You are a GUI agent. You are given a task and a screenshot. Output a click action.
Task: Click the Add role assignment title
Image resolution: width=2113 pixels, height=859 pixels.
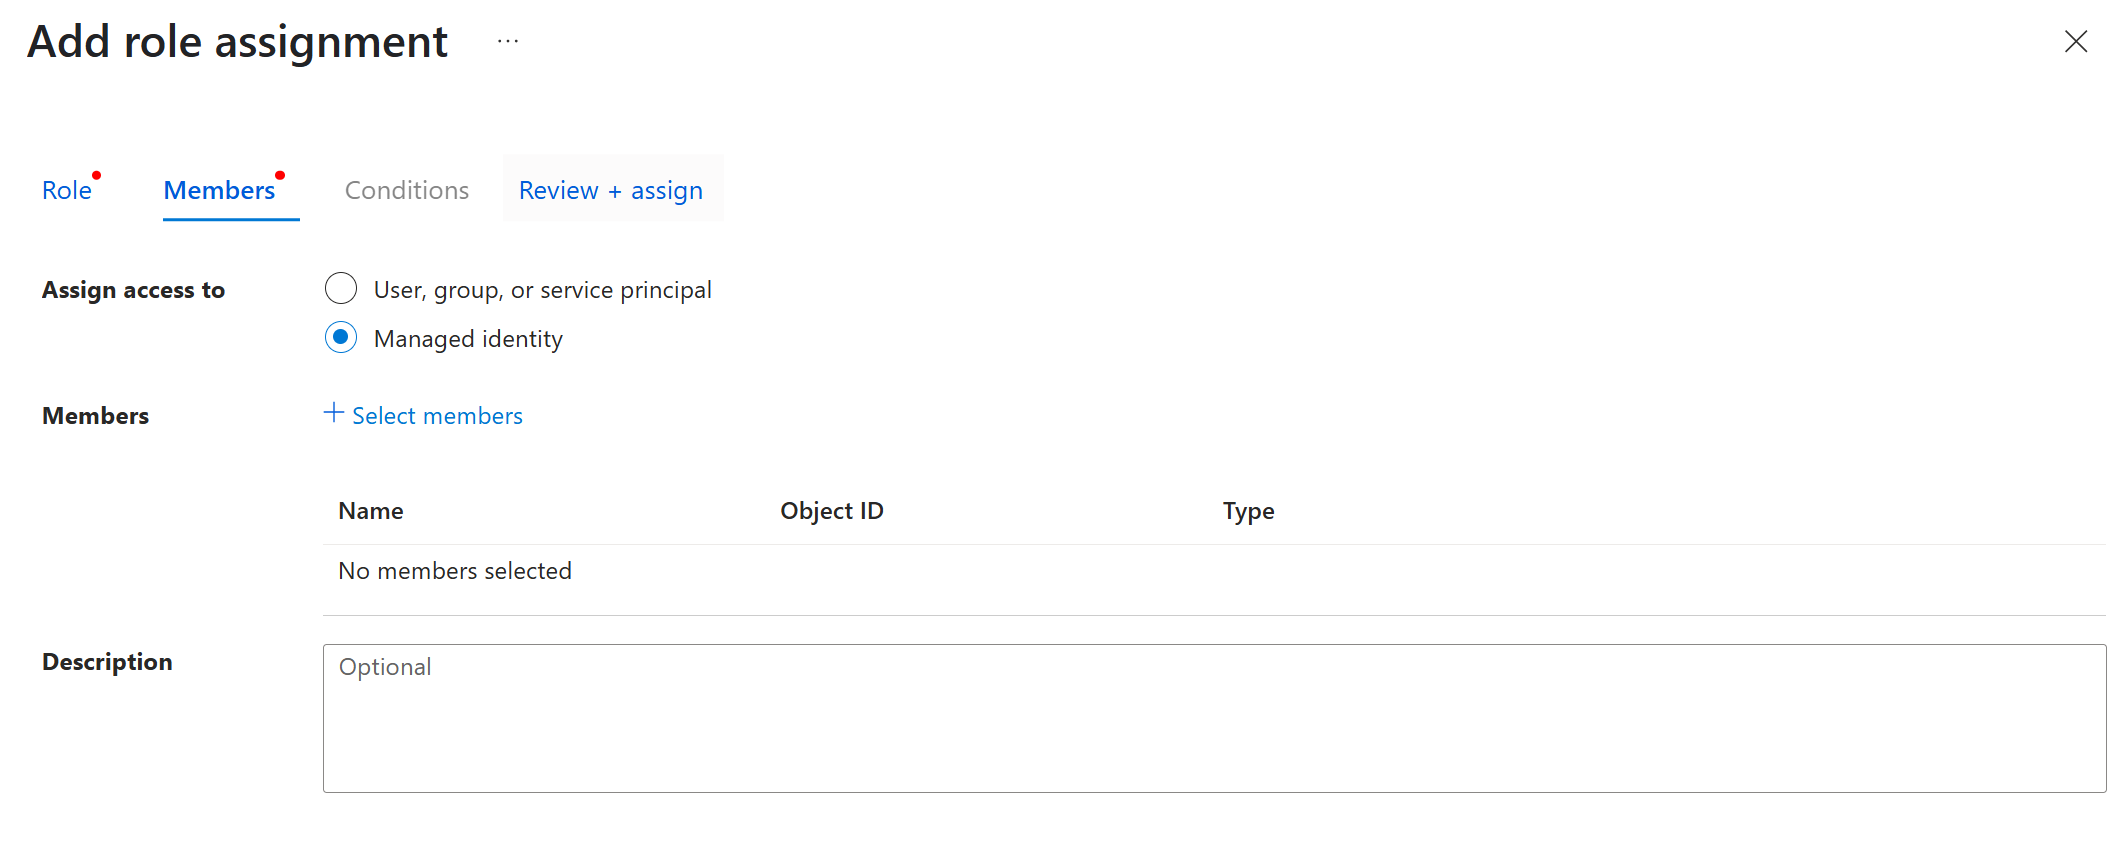[x=237, y=41]
